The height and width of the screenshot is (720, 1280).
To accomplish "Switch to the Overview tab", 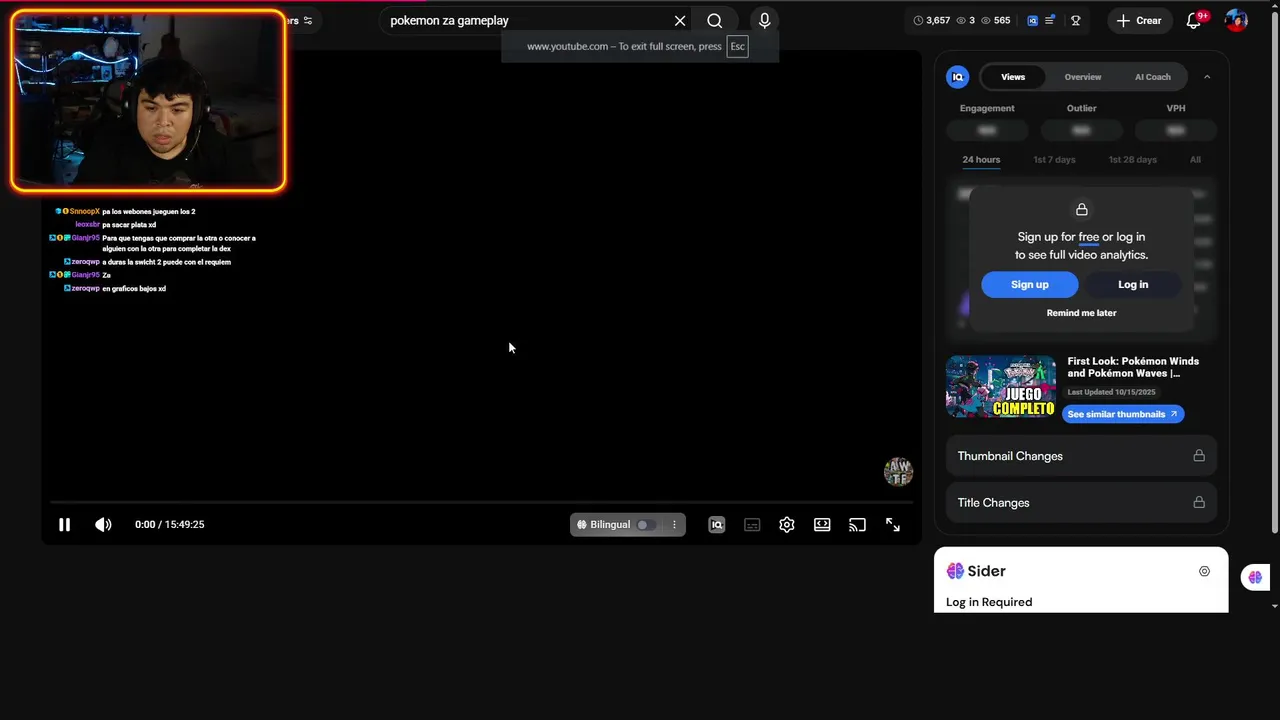I will click(1083, 77).
